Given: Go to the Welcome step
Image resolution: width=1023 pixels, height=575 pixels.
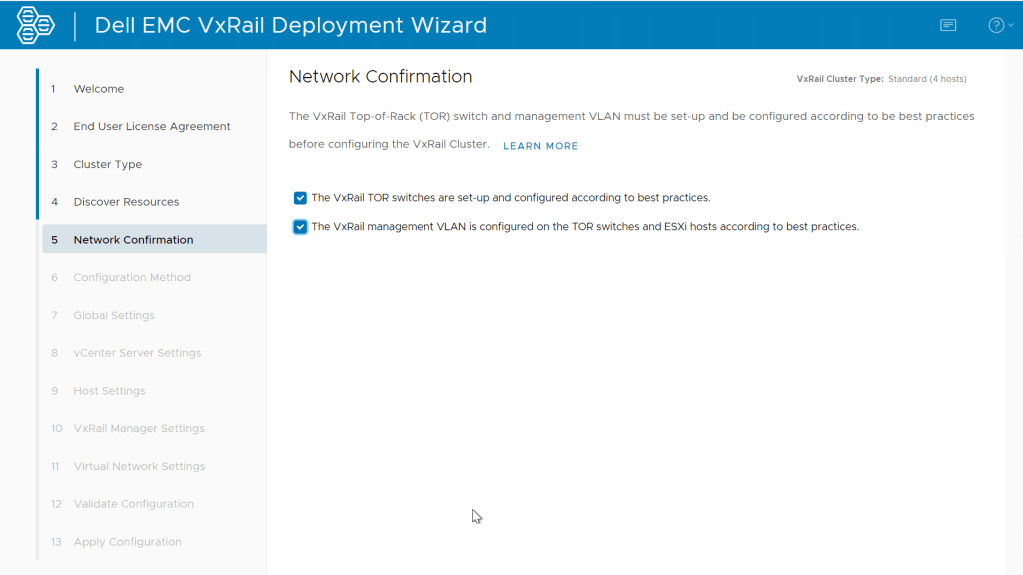Looking at the screenshot, I should pos(99,89).
